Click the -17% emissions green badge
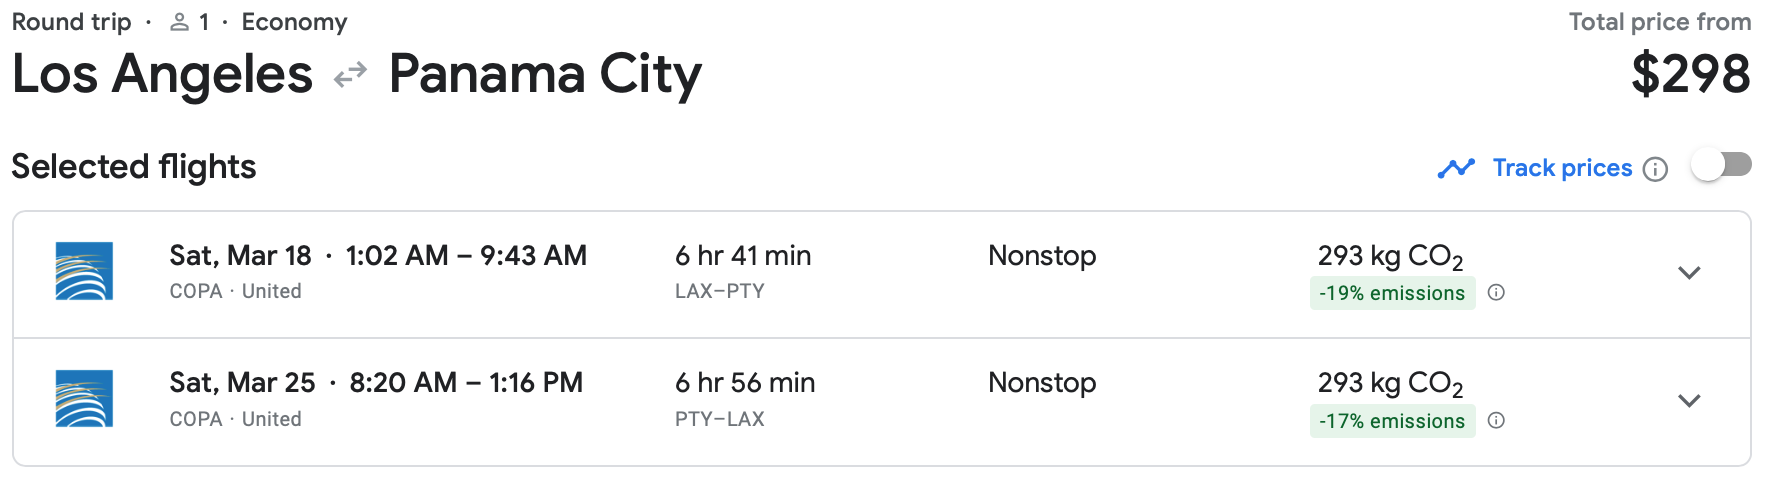This screenshot has height=492, width=1772. point(1391,421)
